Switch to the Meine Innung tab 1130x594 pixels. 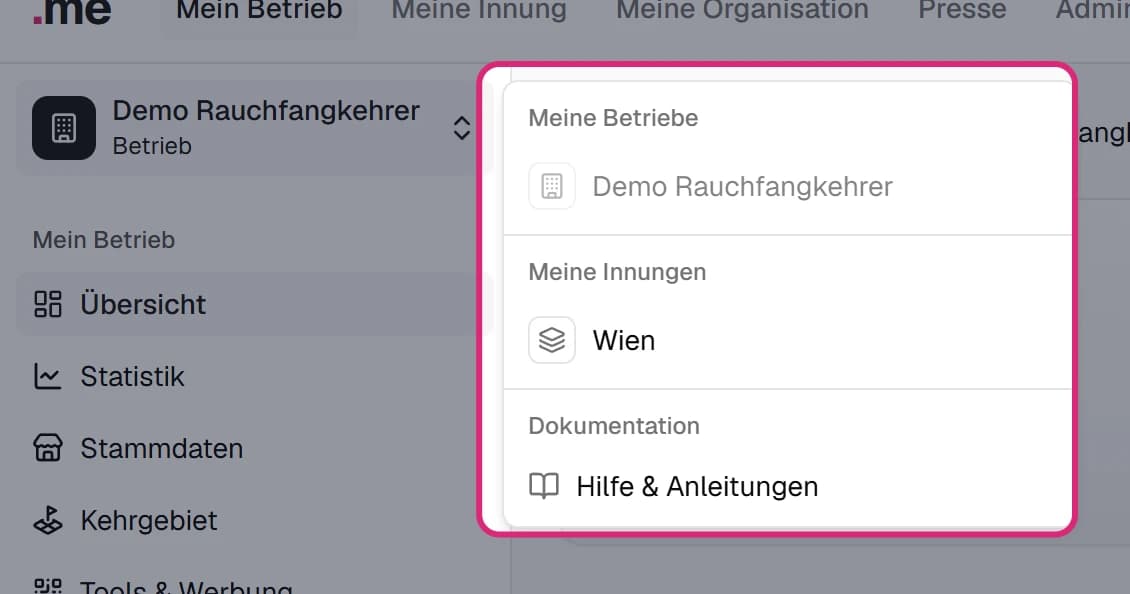point(479,11)
